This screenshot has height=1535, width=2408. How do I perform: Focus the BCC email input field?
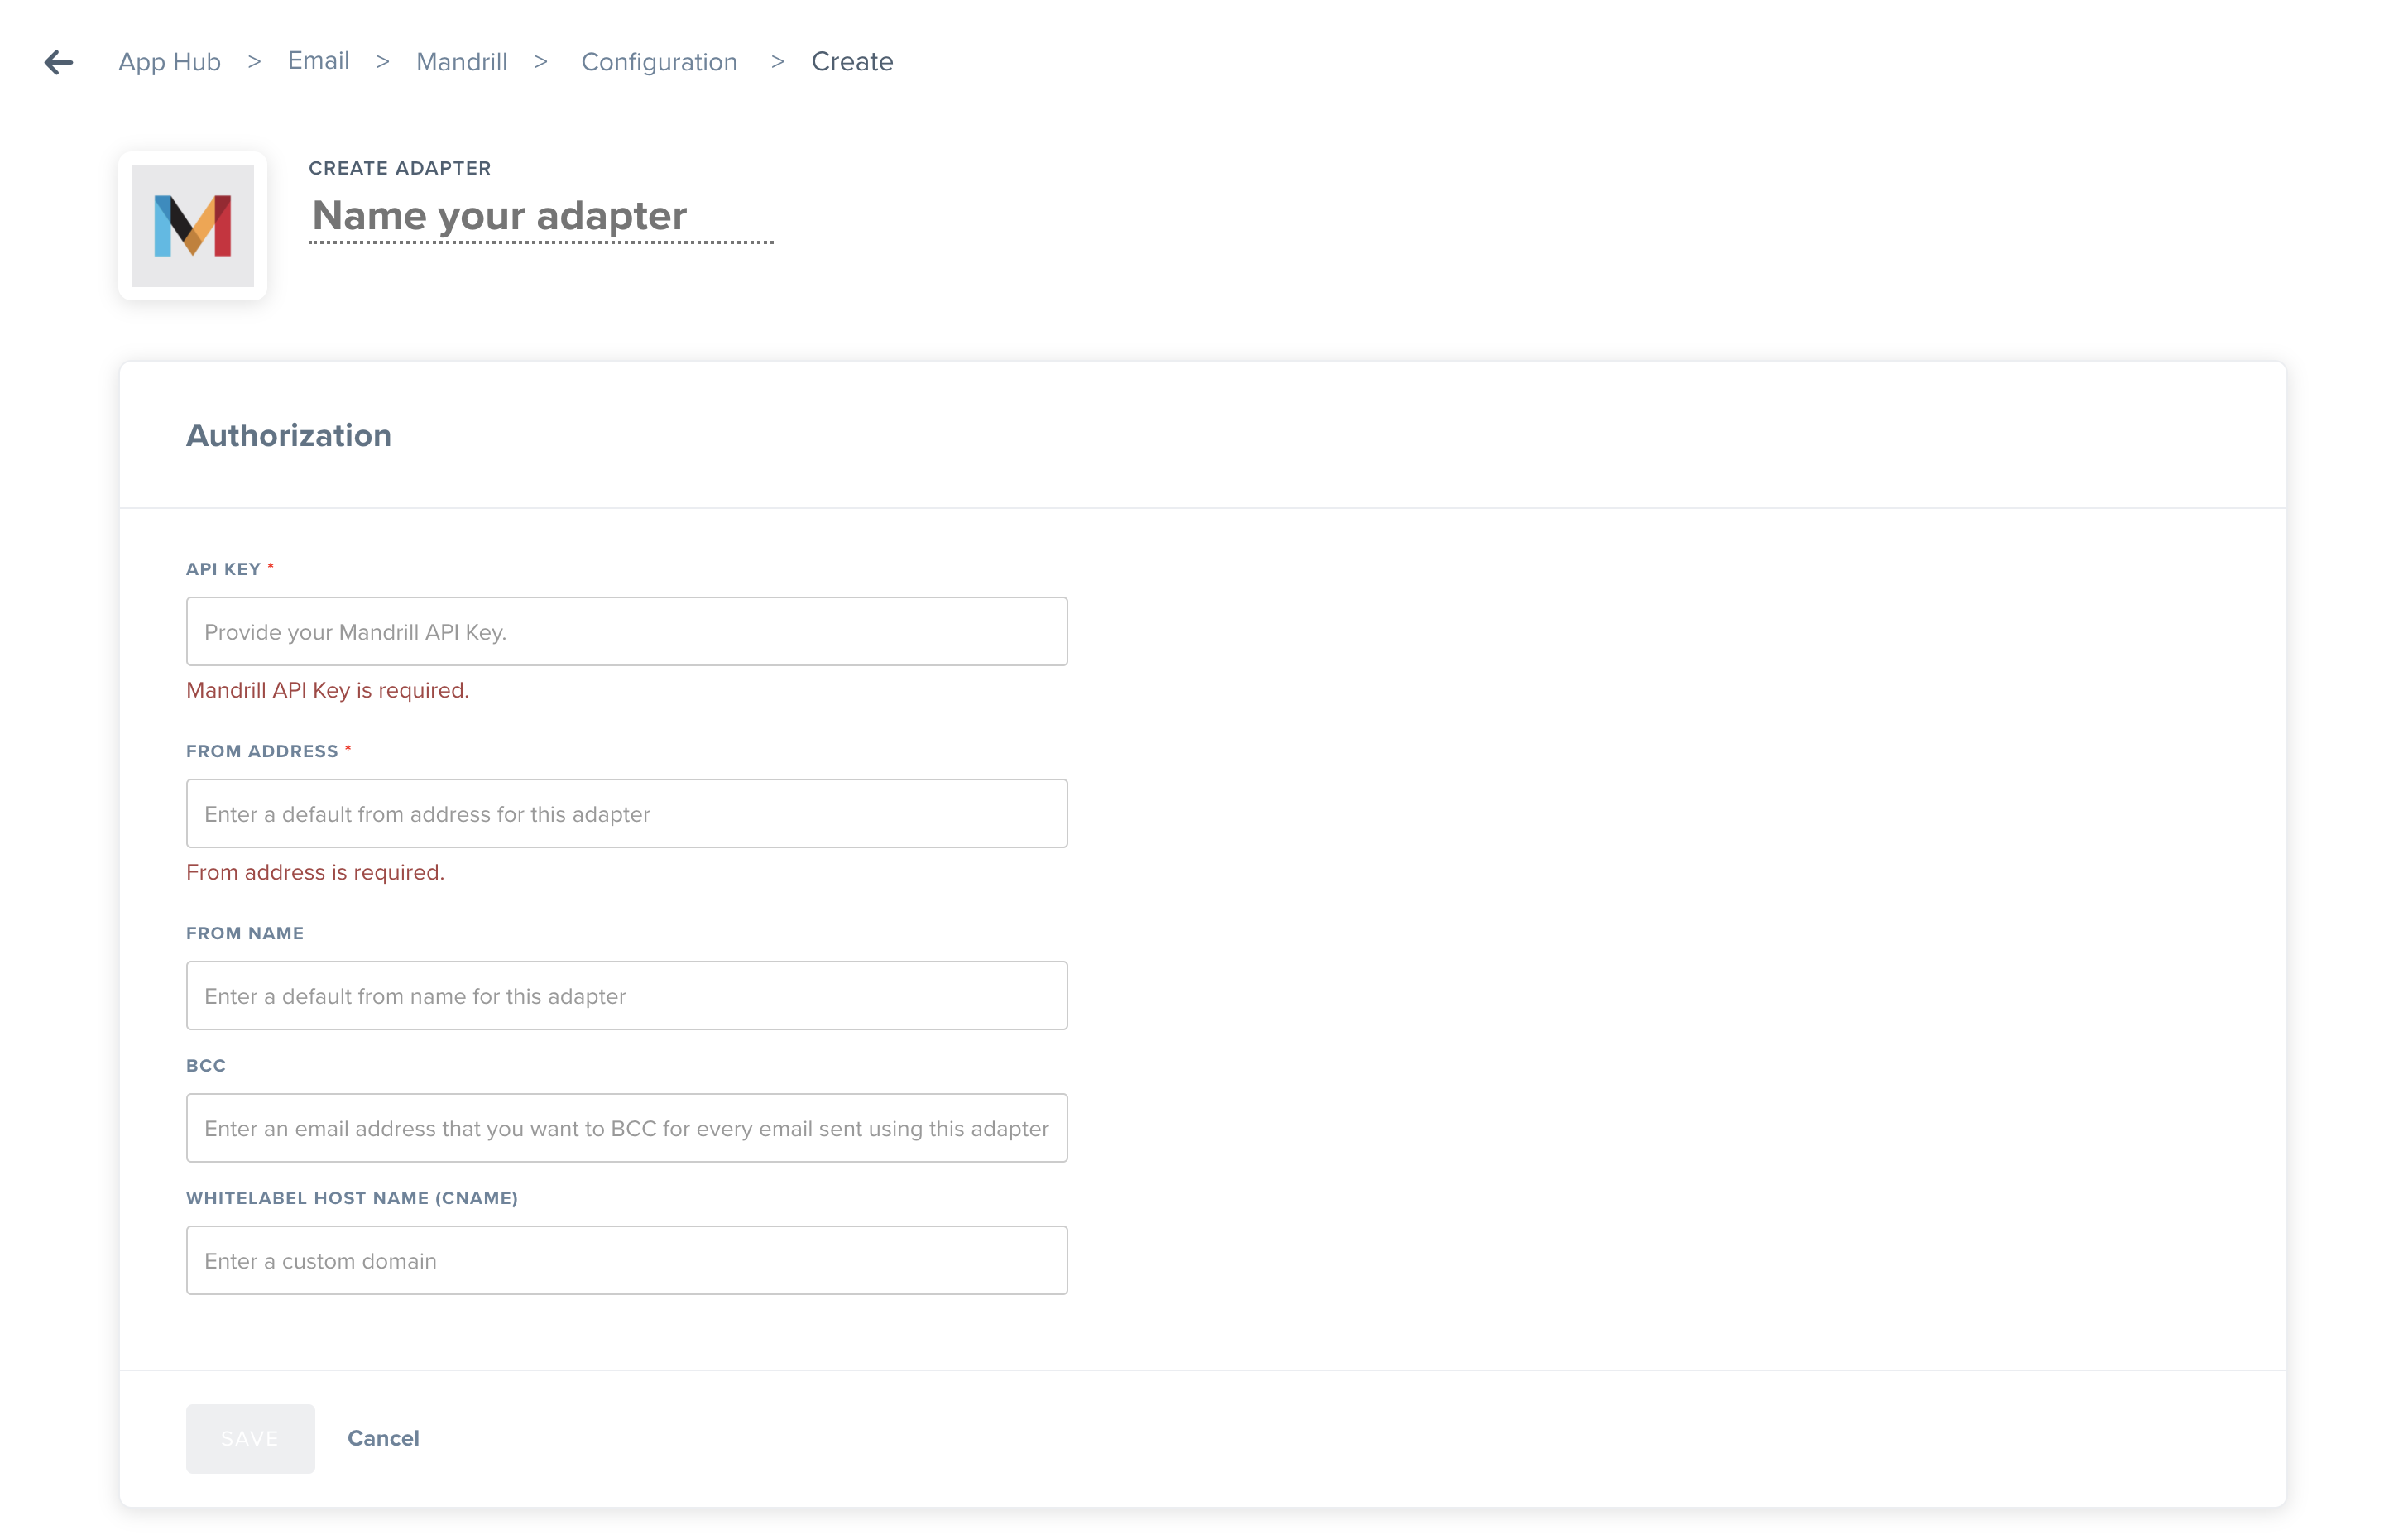[x=626, y=1128]
